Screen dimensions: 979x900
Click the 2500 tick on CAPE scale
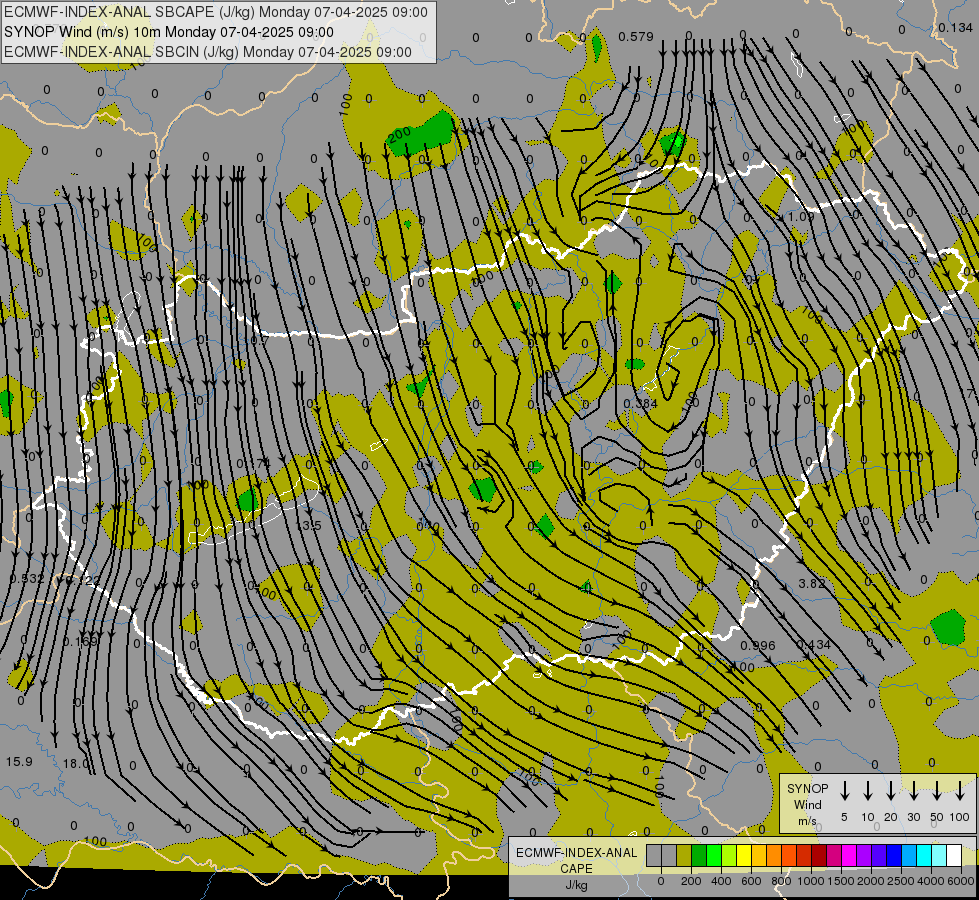pos(901,881)
